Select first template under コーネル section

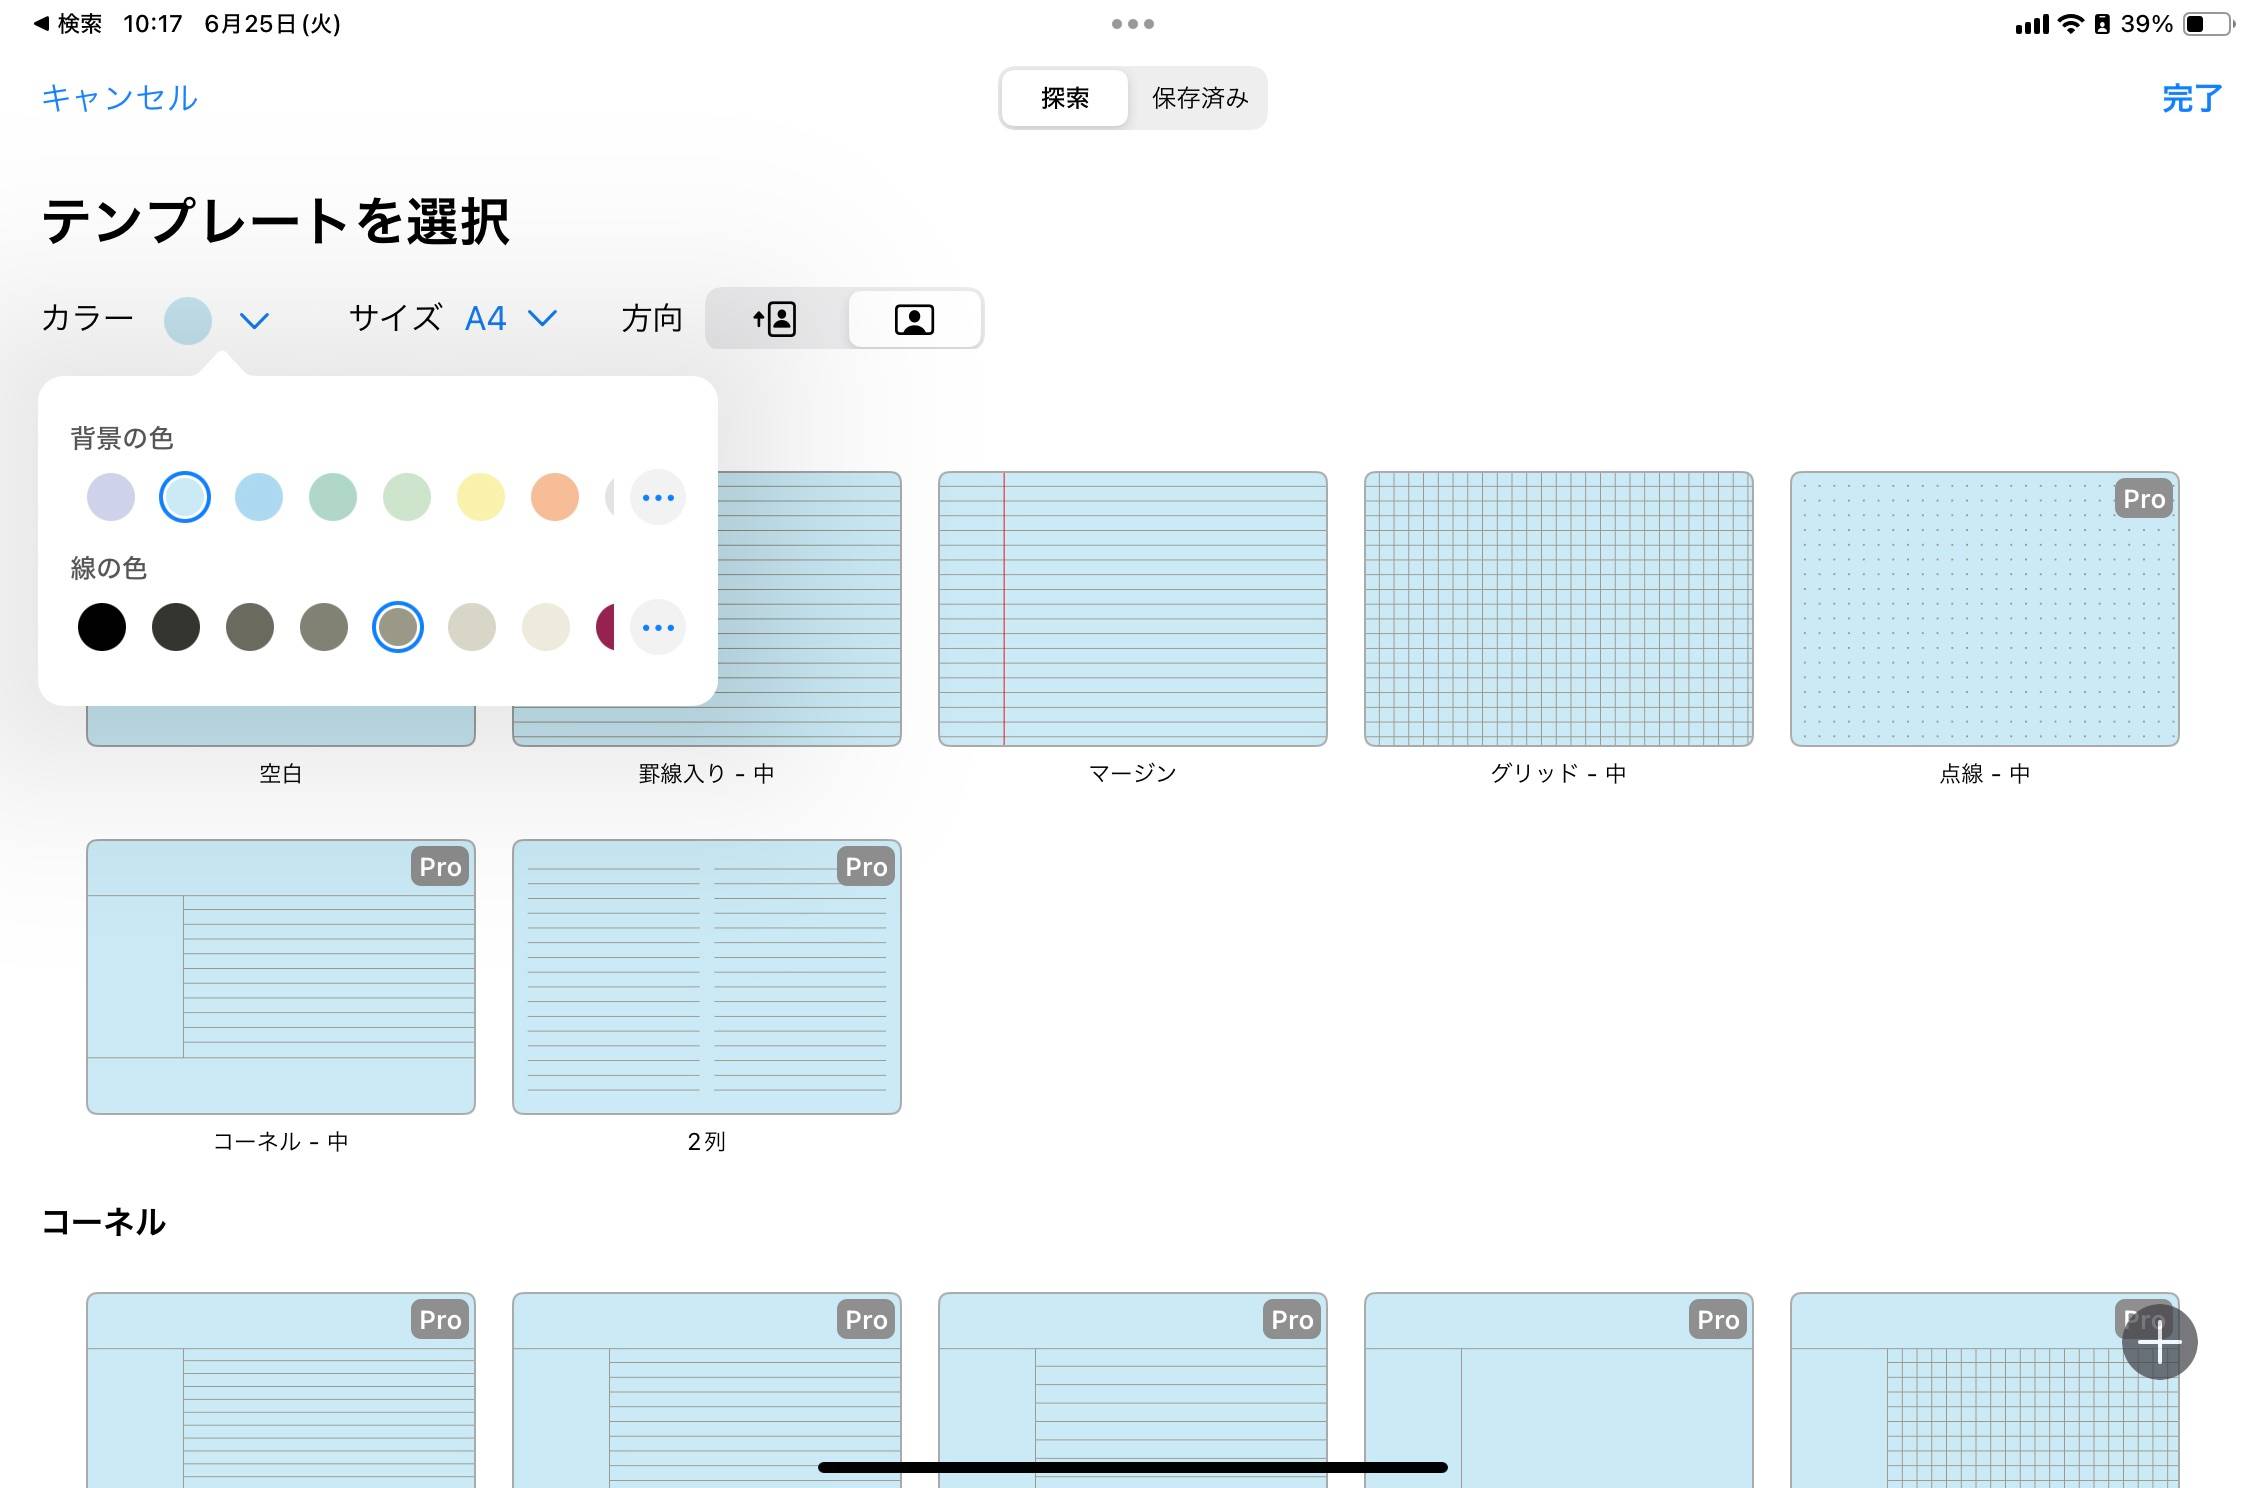[x=281, y=1390]
